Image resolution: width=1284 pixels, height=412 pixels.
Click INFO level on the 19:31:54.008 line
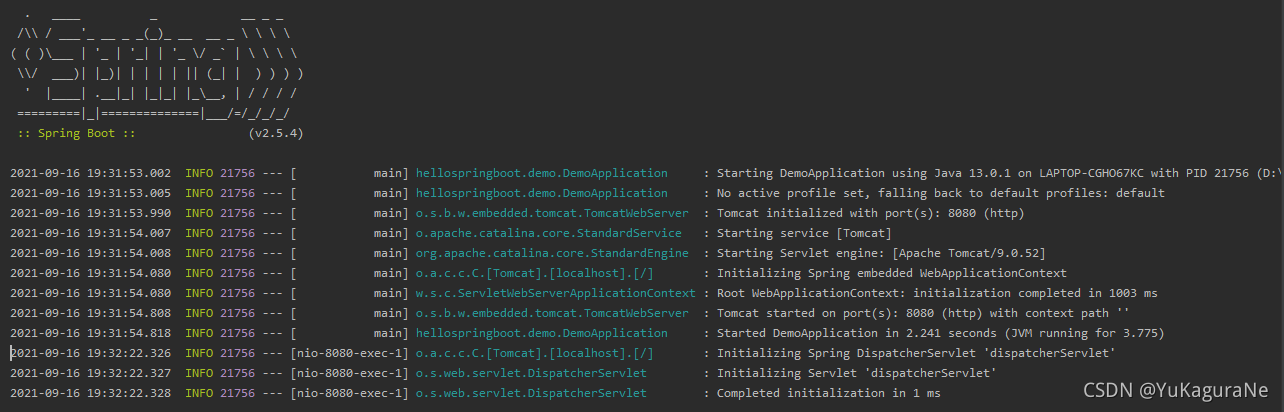click(200, 253)
